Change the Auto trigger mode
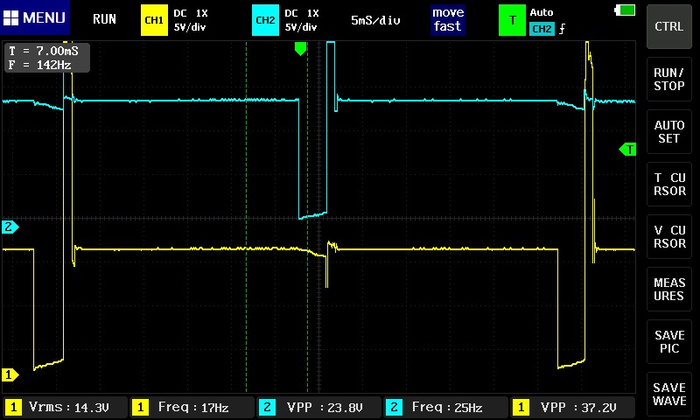Image resolution: width=700 pixels, height=420 pixels. [545, 13]
